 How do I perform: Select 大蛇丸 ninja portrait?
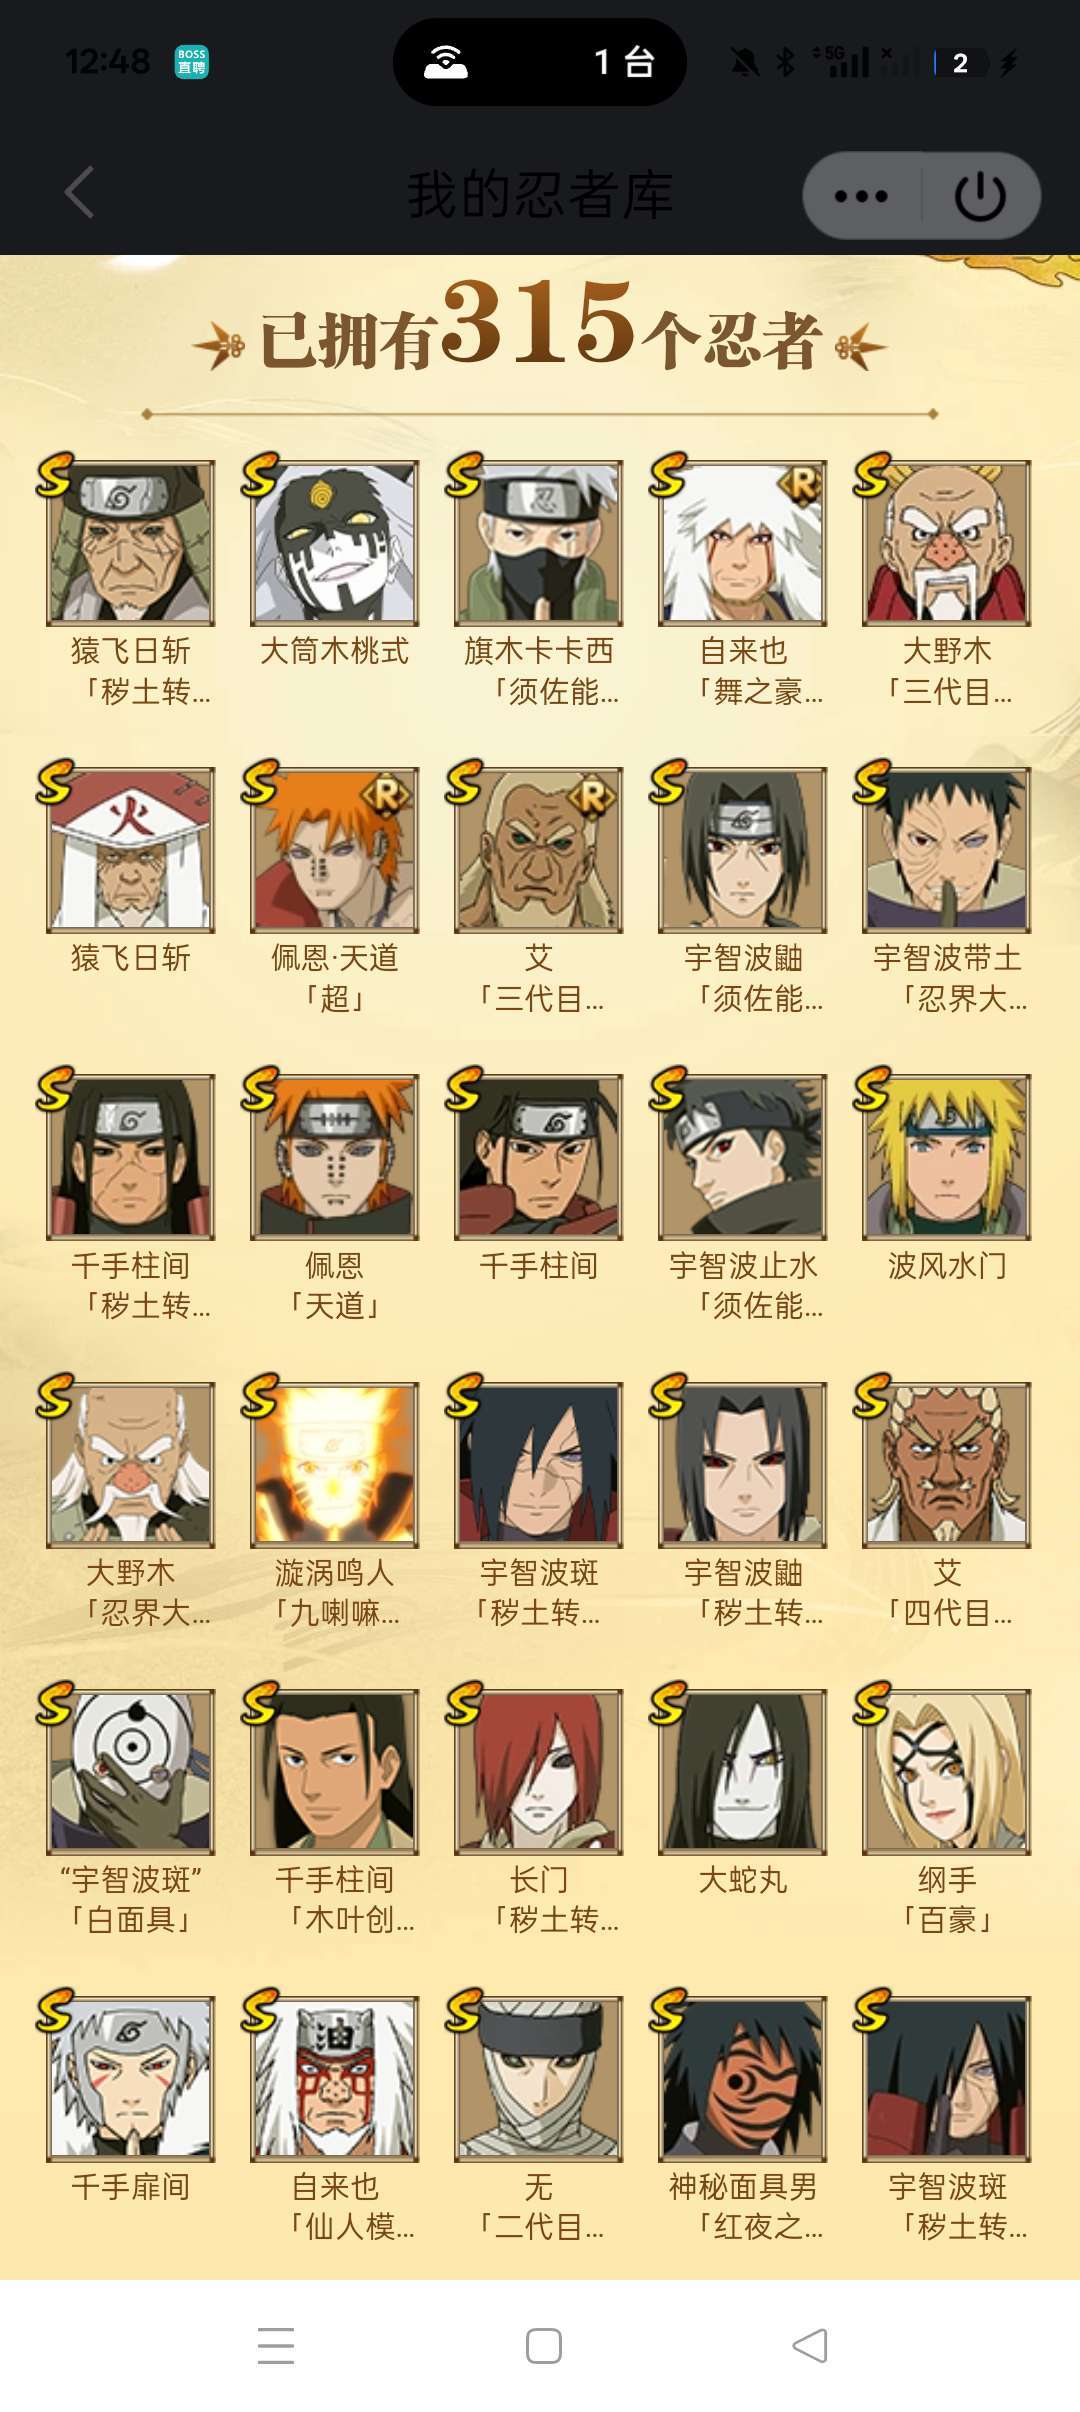tap(742, 1771)
